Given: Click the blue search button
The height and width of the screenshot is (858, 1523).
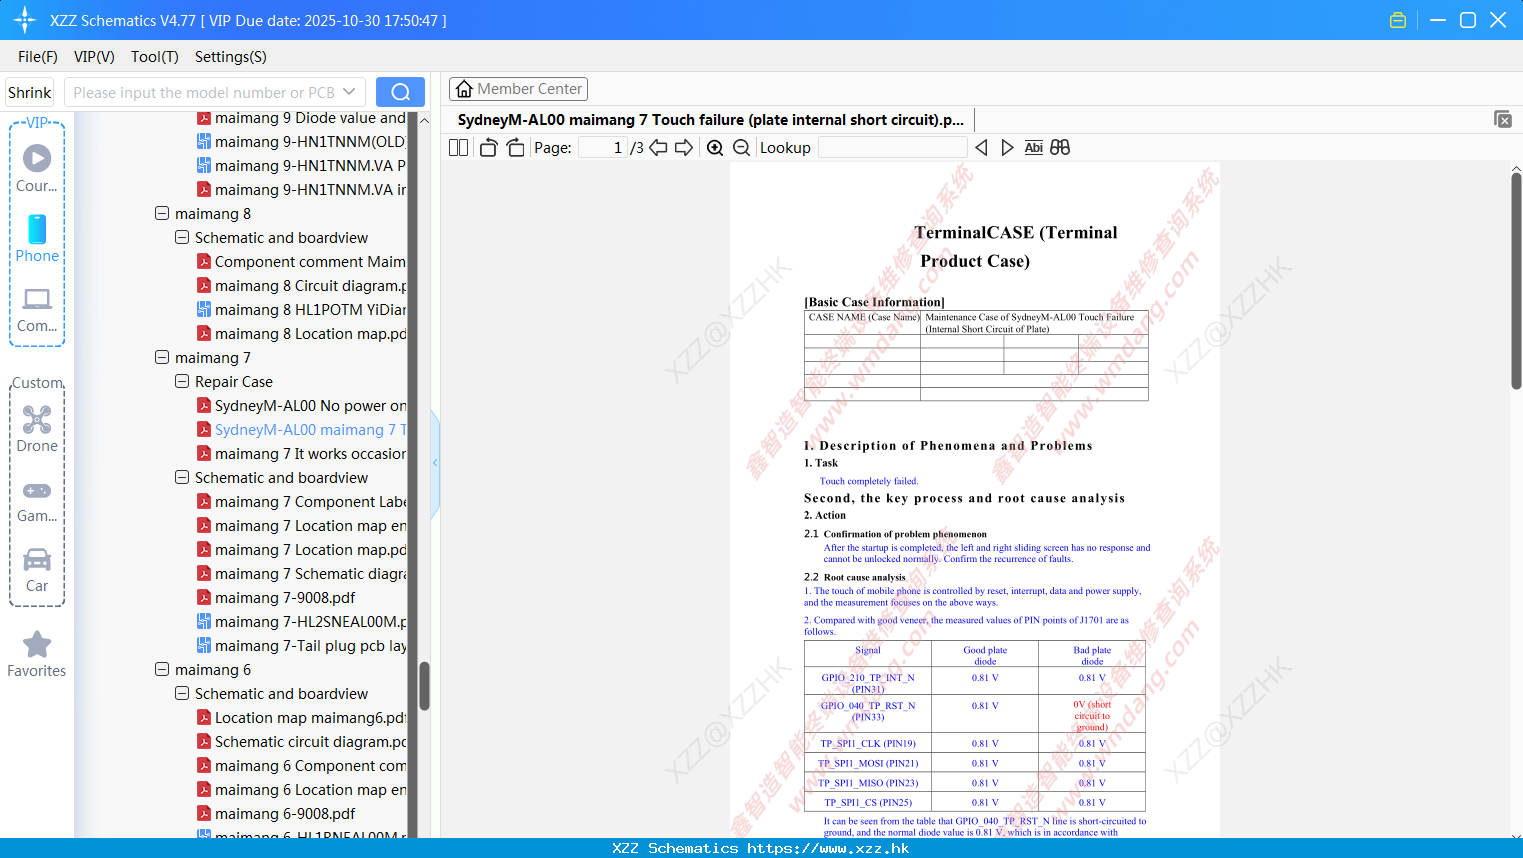Looking at the screenshot, I should click(400, 92).
